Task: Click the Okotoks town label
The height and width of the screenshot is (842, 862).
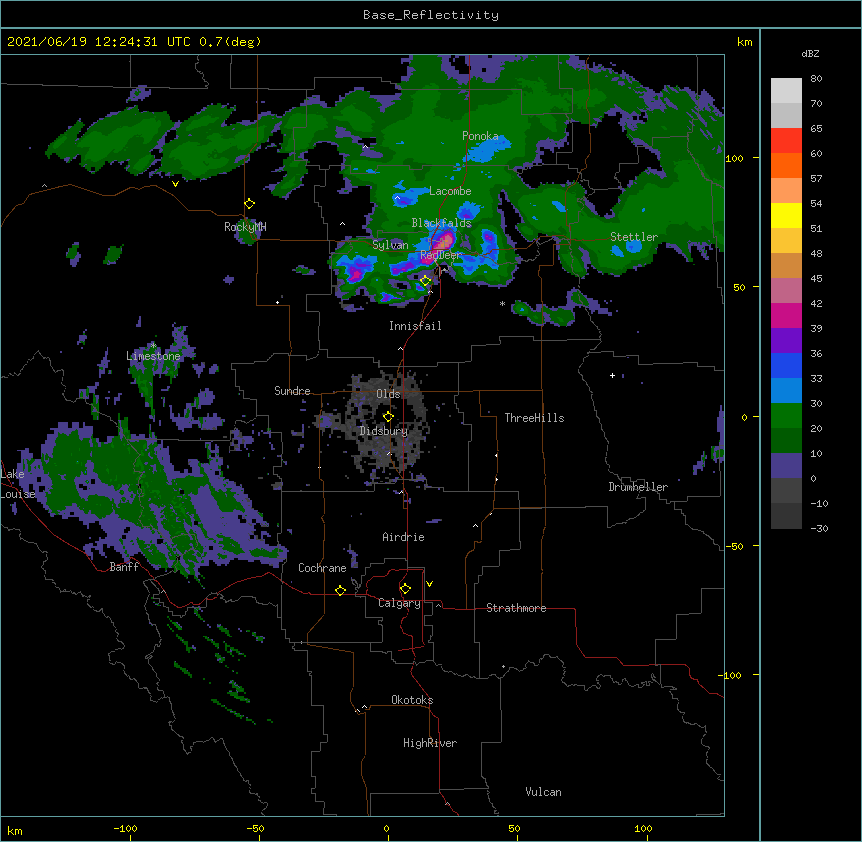Action: point(412,700)
